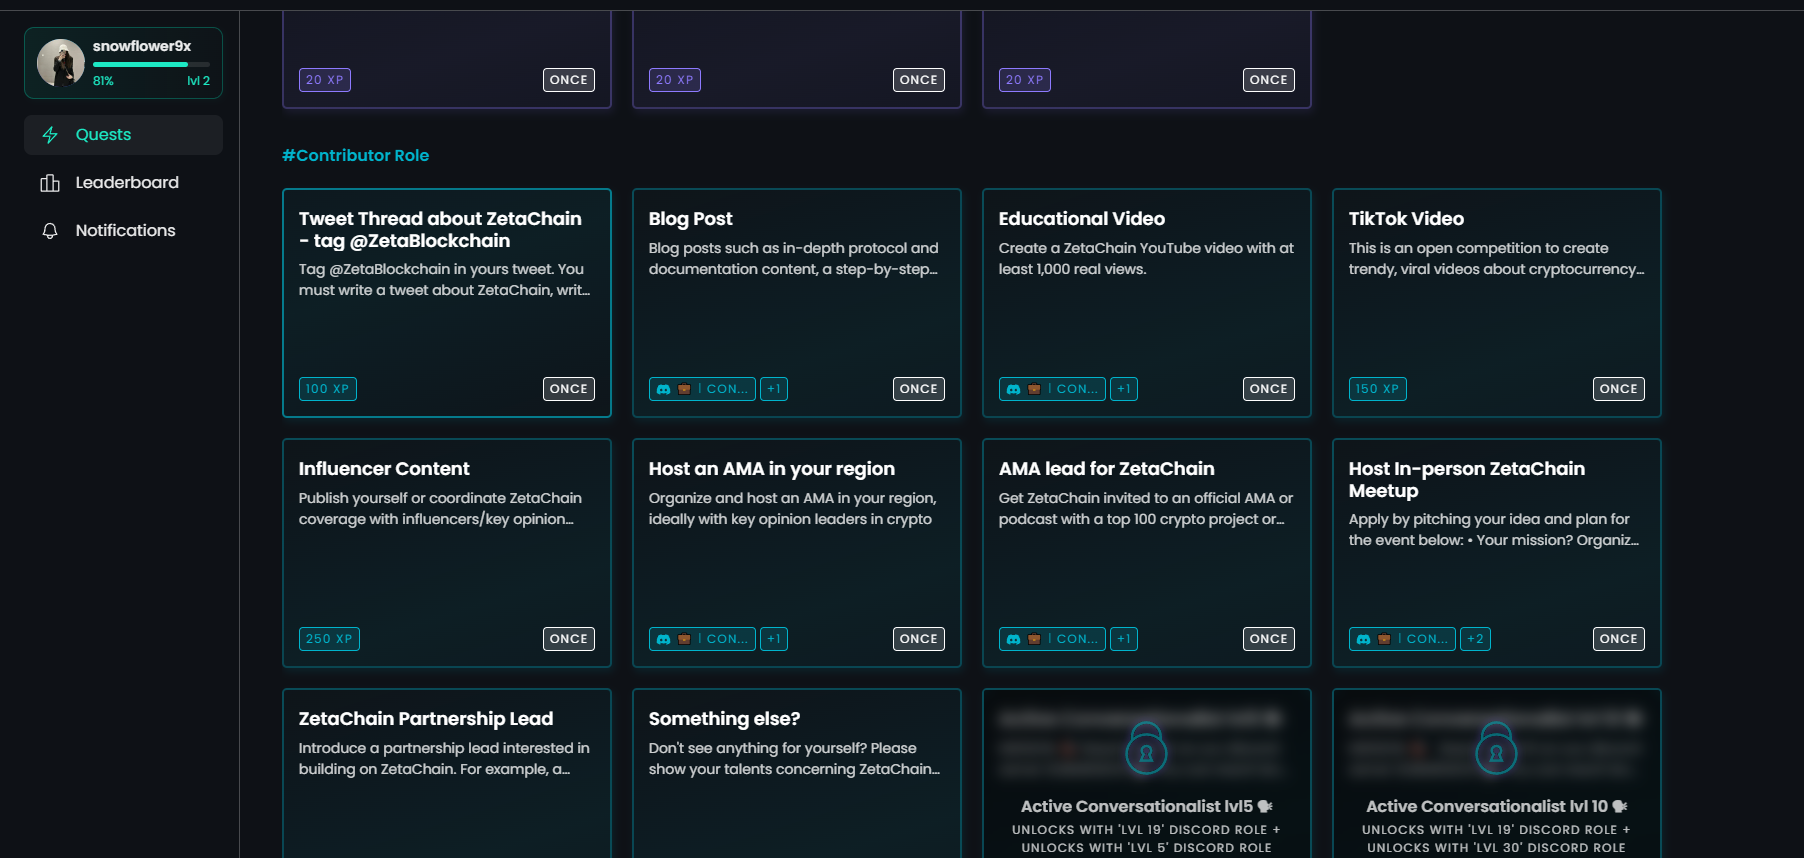The image size is (1804, 858).
Task: Open the Influencer Content quest title
Action: pos(384,469)
